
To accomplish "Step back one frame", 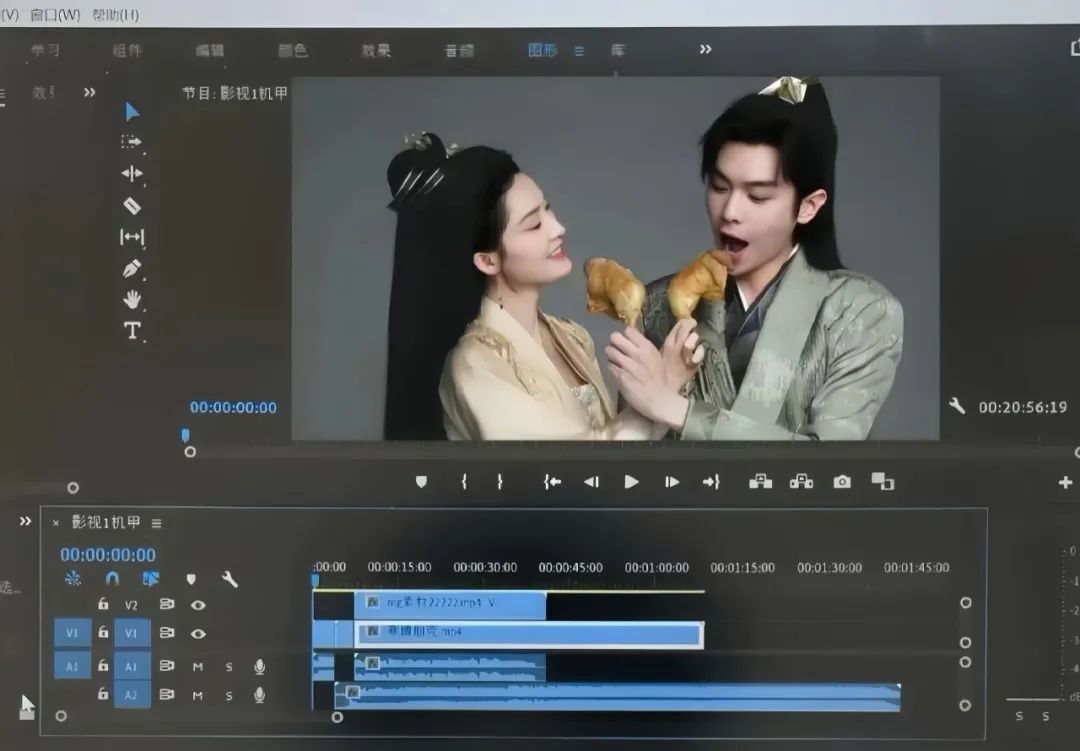I will (591, 482).
